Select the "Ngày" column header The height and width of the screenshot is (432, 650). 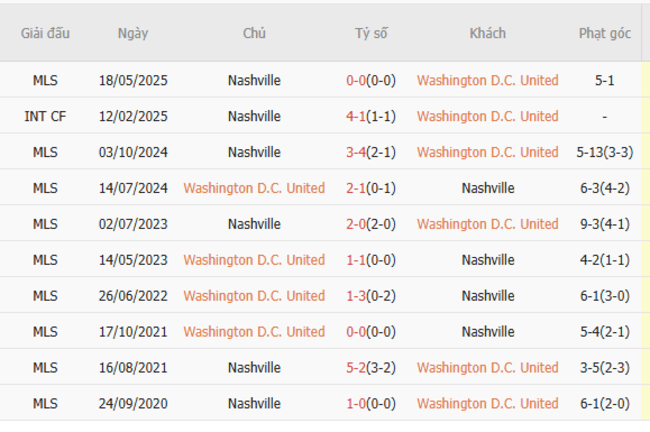(x=132, y=33)
